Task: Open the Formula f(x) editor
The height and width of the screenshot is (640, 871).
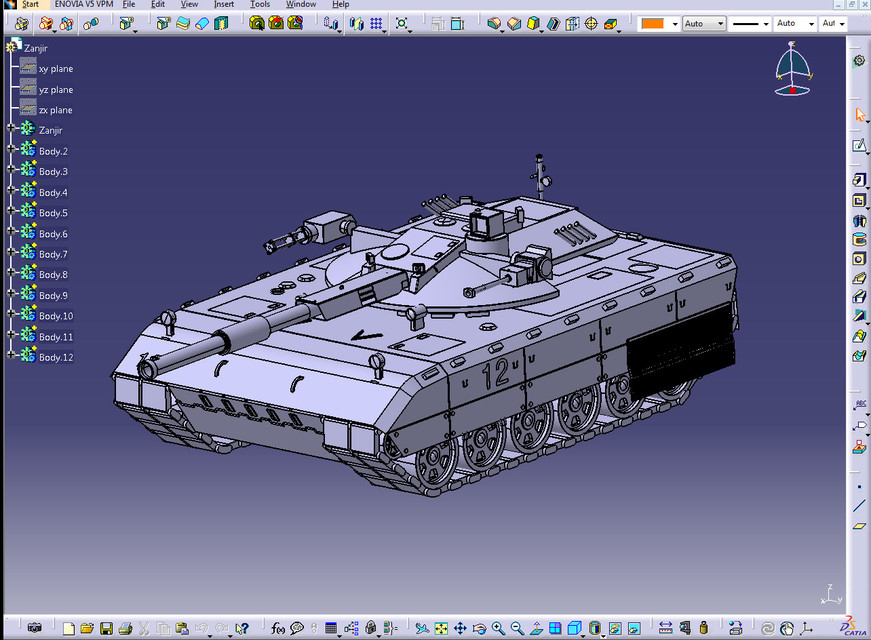Action: [279, 629]
